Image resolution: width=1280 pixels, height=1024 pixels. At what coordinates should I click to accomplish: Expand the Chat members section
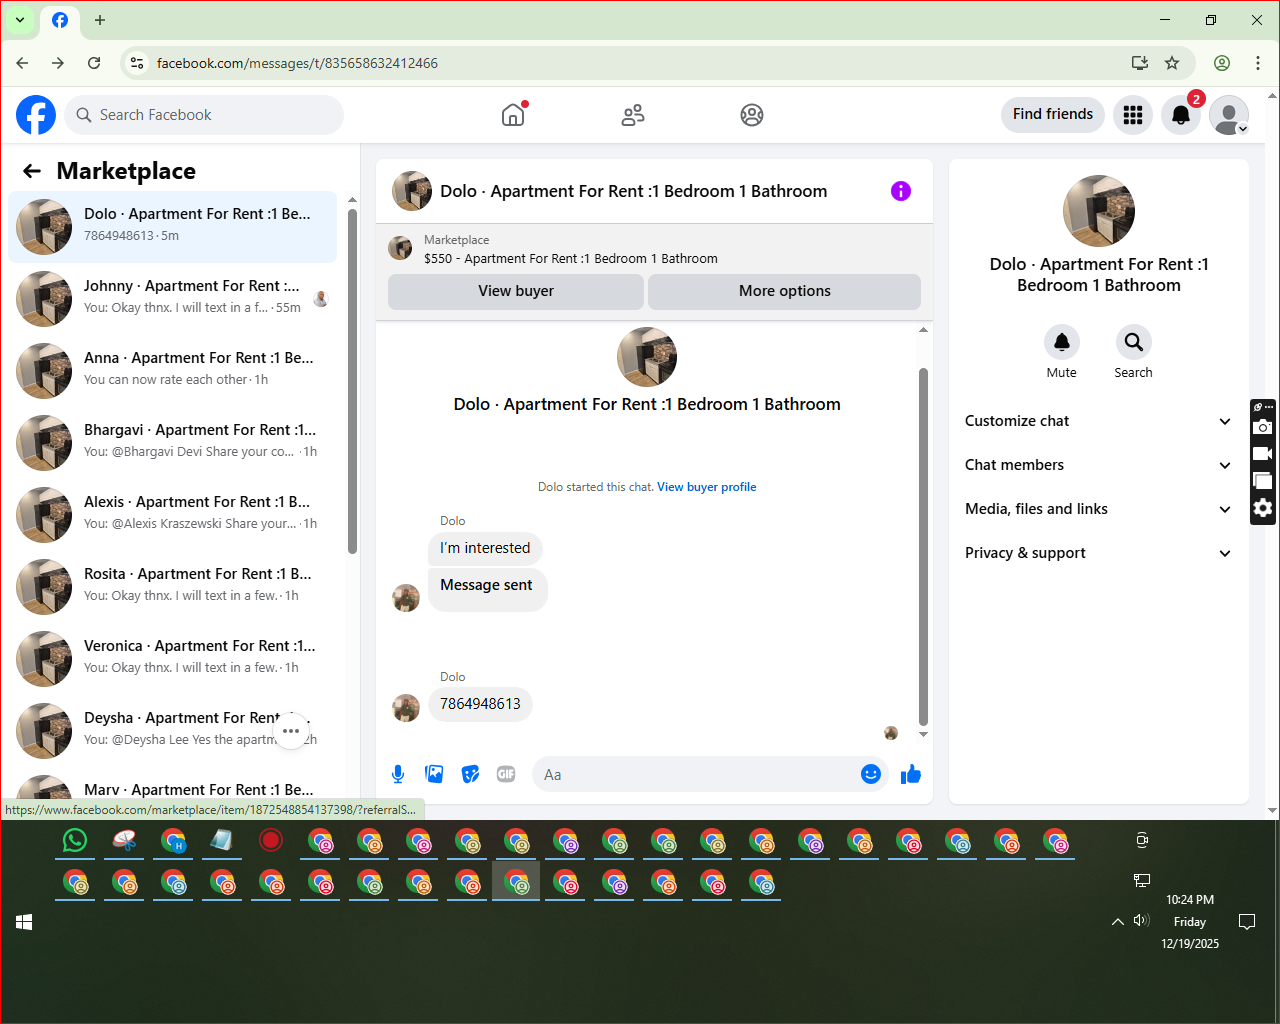pyautogui.click(x=1098, y=465)
